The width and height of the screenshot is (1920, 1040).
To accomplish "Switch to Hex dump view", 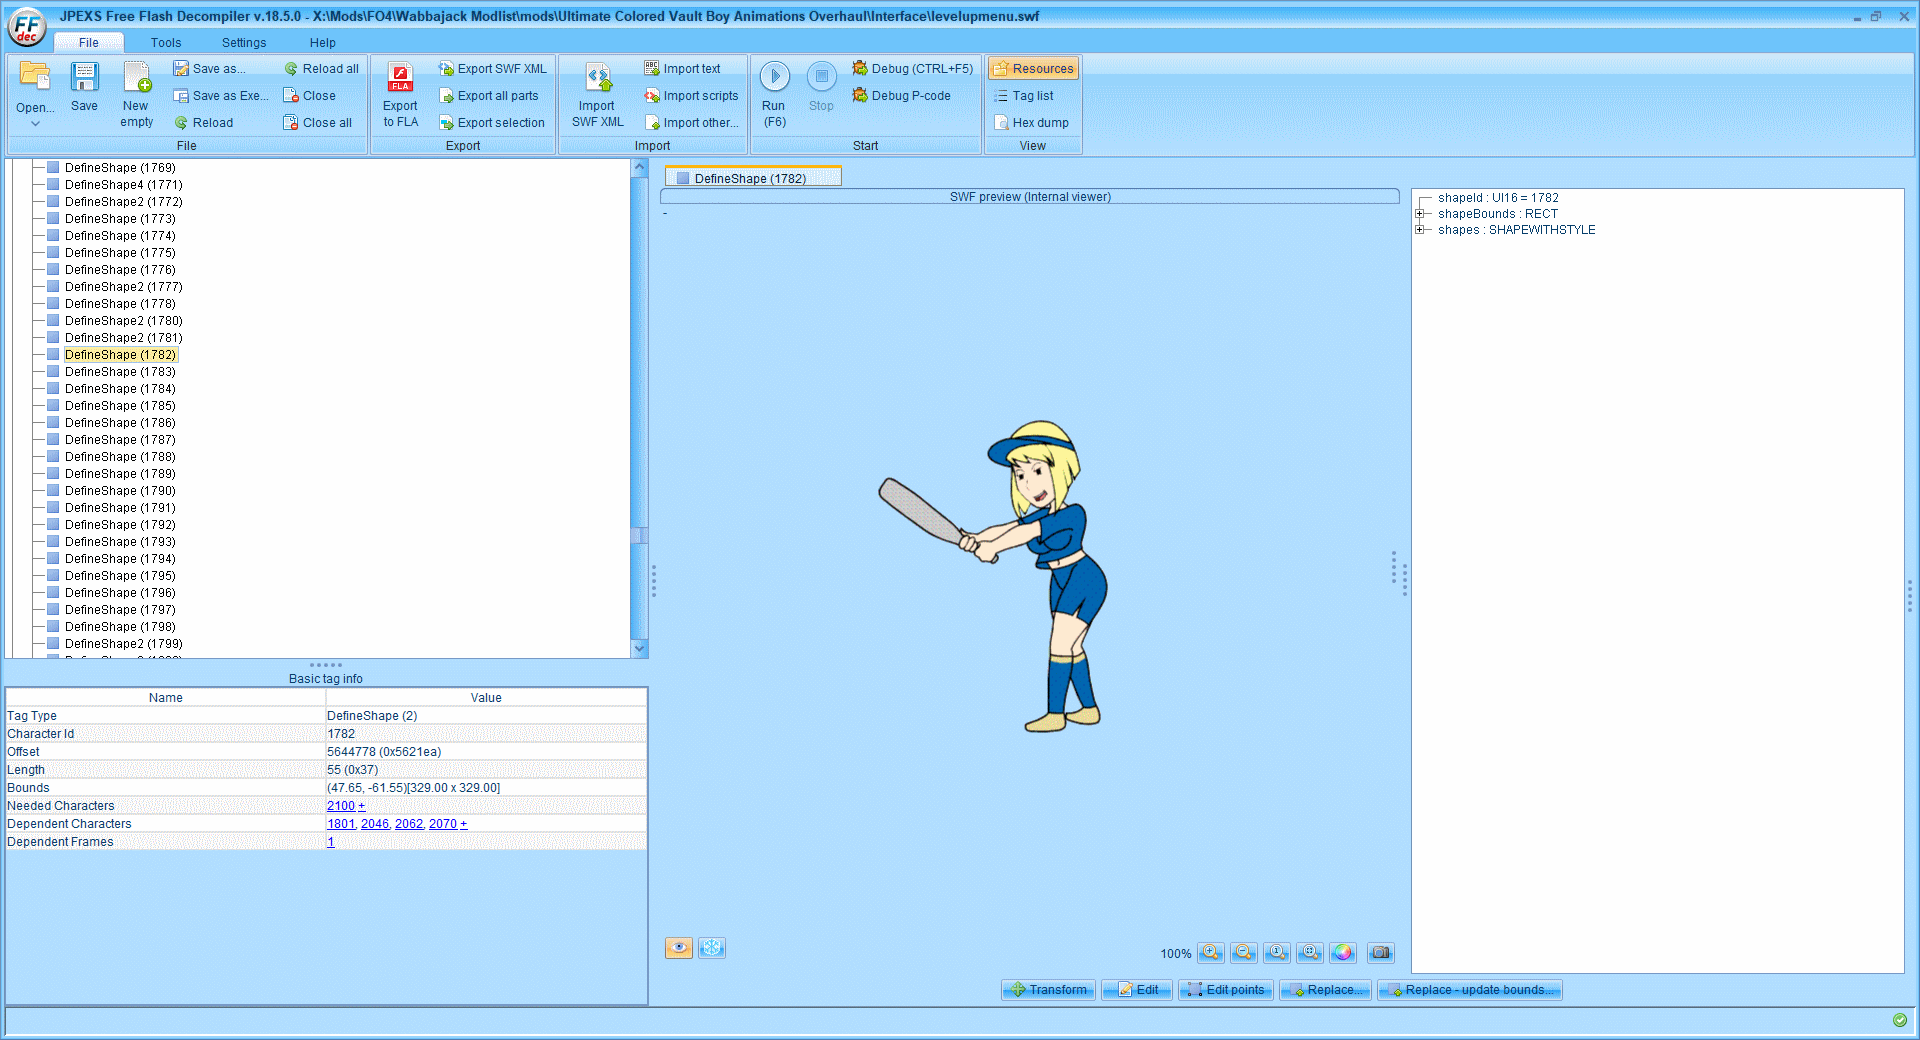I will pyautogui.click(x=1031, y=123).
